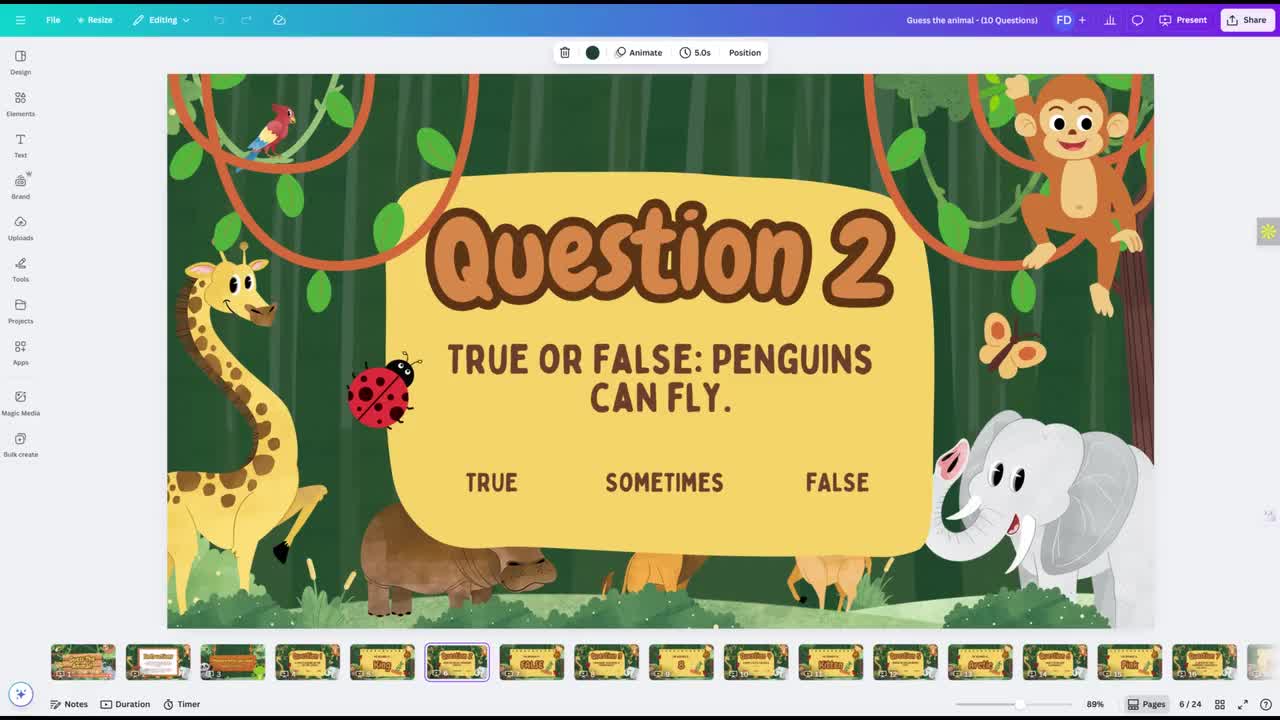This screenshot has height=720, width=1280.
Task: Open the Position panel
Action: point(745,53)
